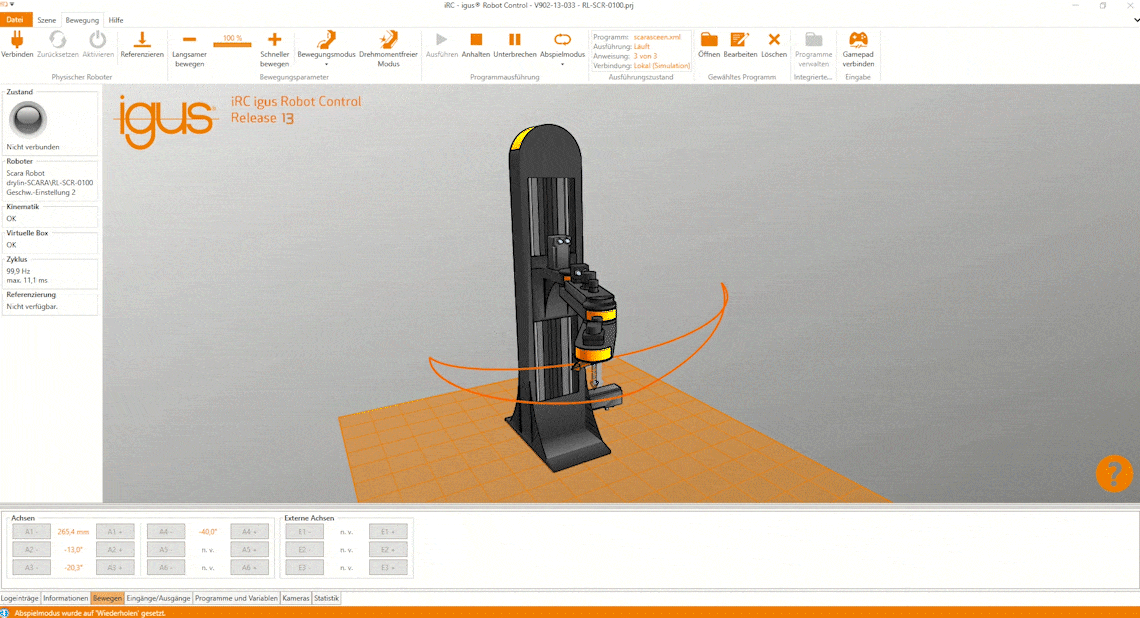
Task: Collapse the ribbon with chevron arrow
Action: 1136,20
